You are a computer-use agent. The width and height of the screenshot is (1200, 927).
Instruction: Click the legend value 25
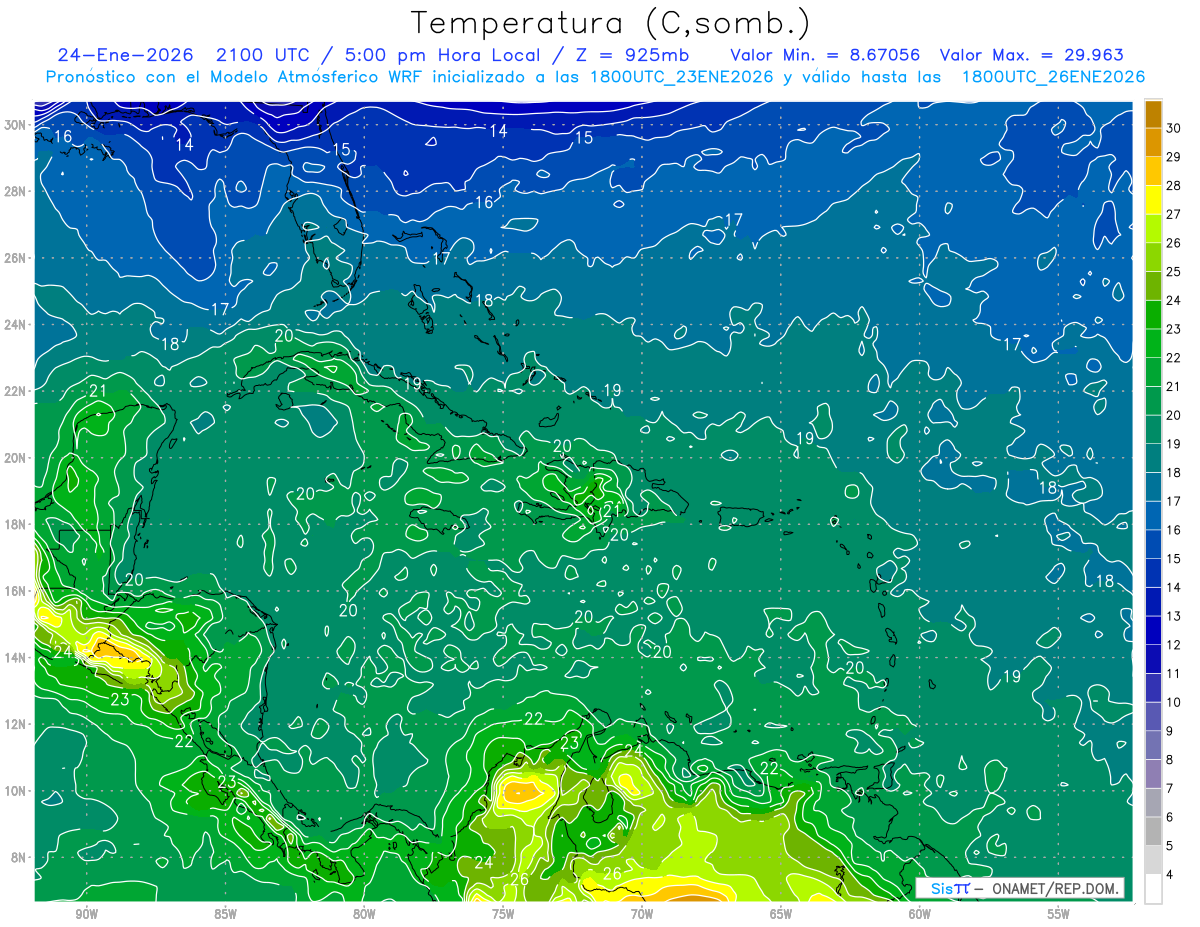1174,271
